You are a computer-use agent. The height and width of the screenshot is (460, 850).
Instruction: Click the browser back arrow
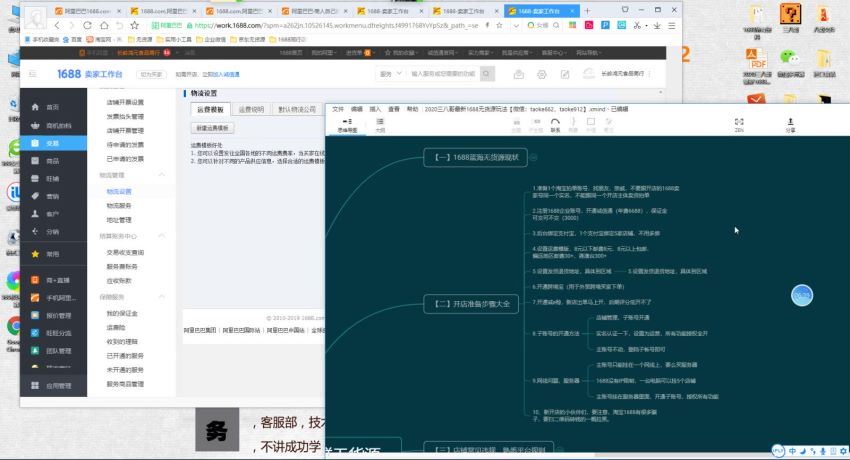point(57,25)
